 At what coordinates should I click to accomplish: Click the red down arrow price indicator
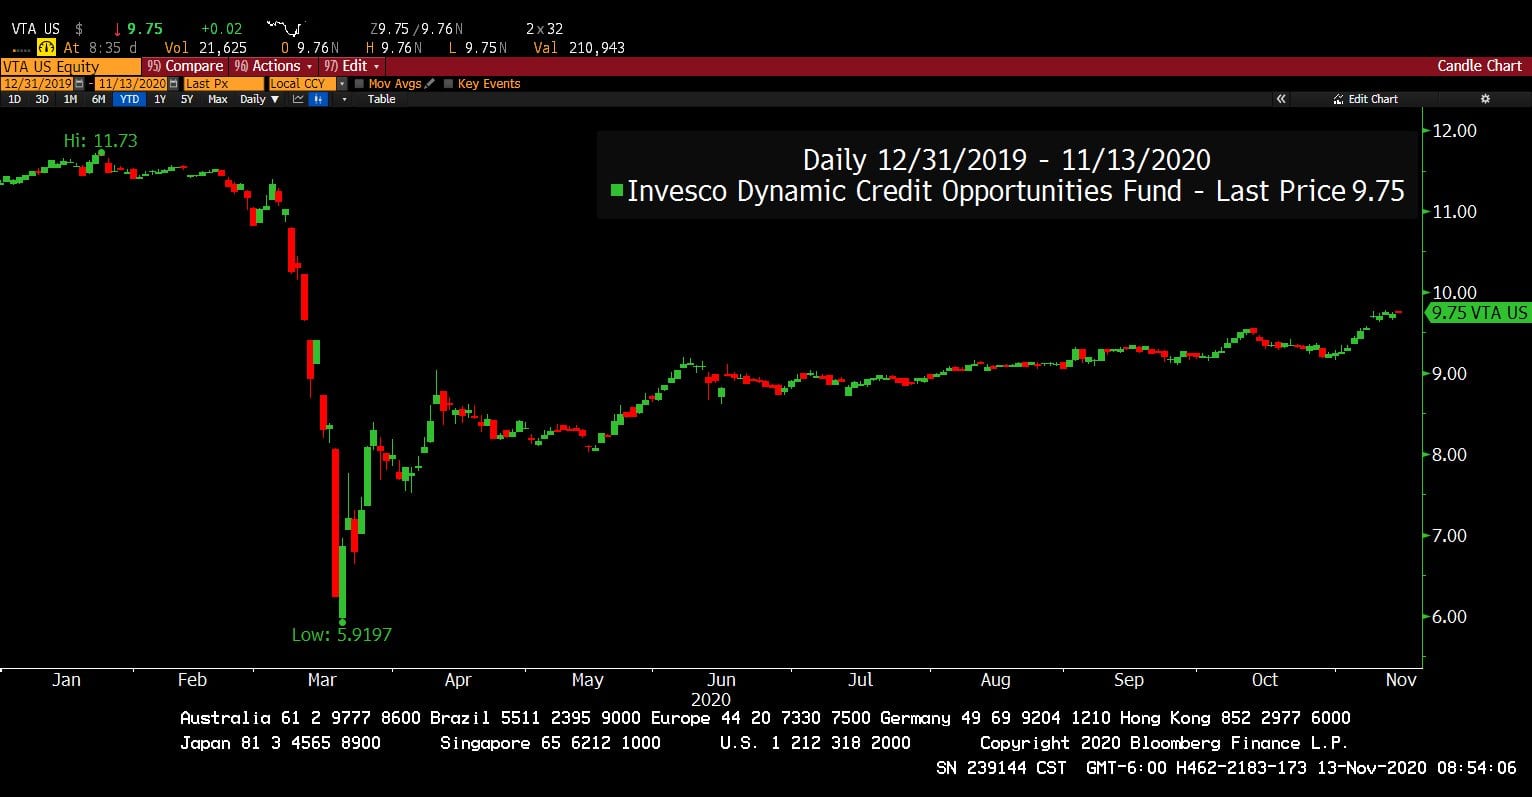(x=117, y=29)
